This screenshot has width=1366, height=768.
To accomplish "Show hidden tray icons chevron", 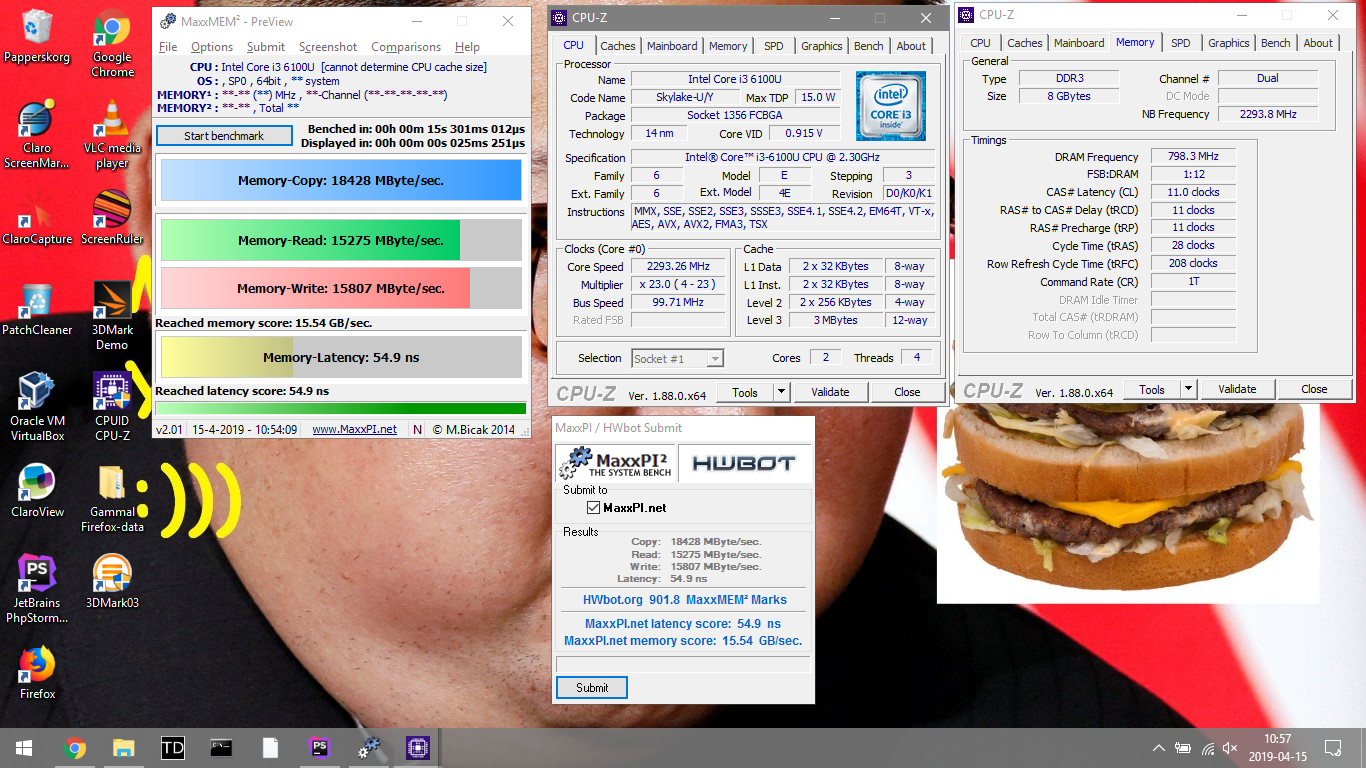I will point(1159,748).
